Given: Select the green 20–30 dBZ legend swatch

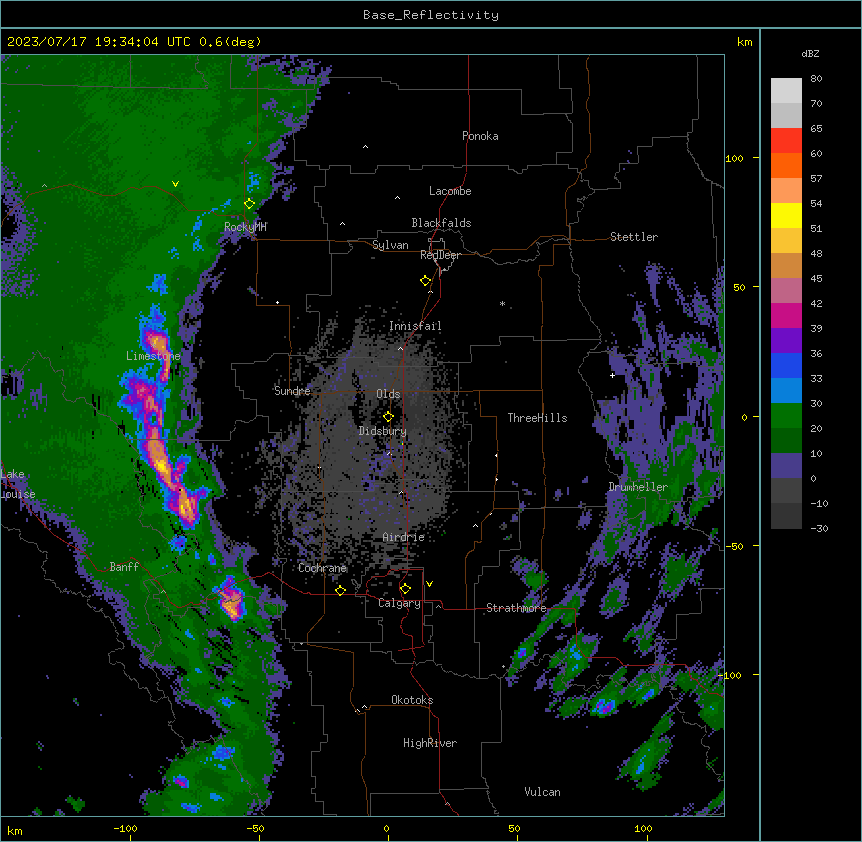Looking at the screenshot, I should point(786,416).
